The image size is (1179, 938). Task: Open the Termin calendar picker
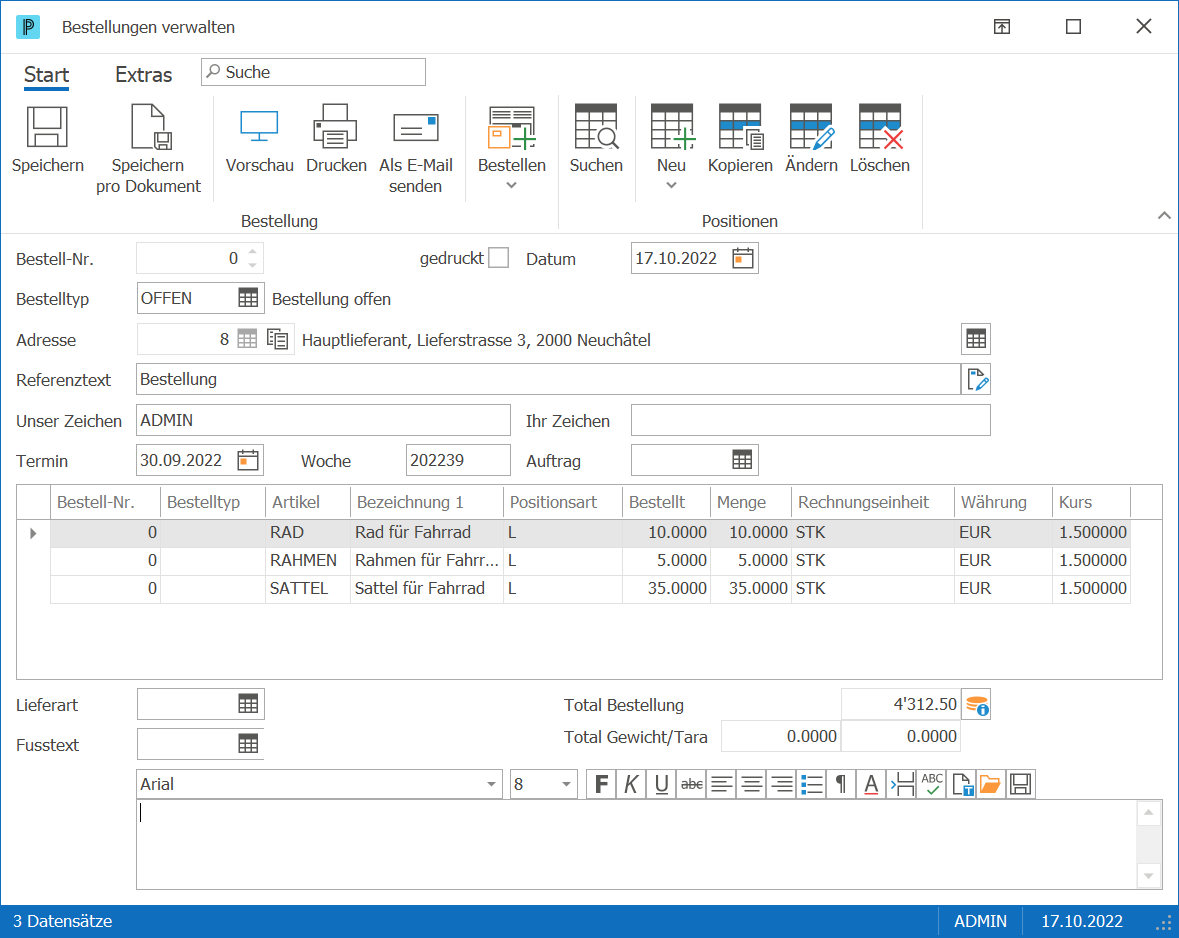248,460
